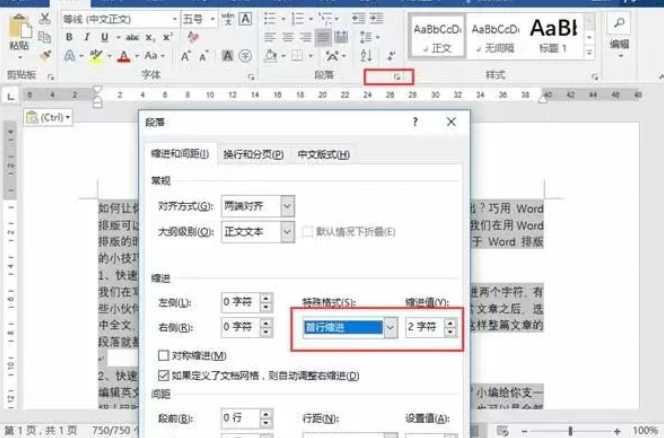Uncheck the auto-adjust right indent checkbox

163,375
